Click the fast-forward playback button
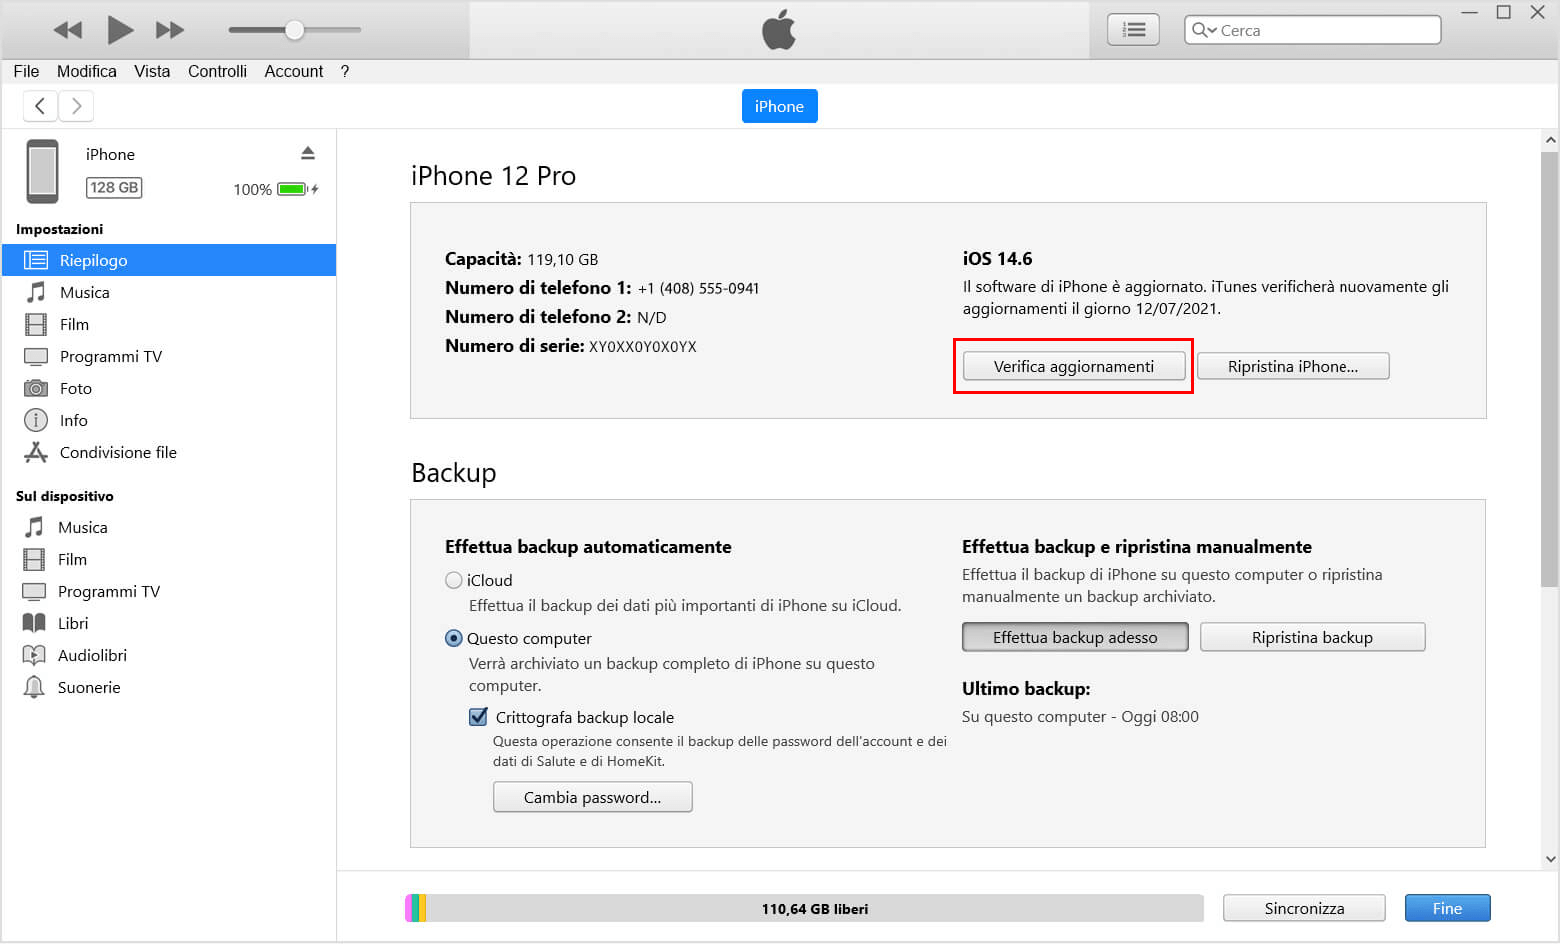This screenshot has width=1560, height=944. pyautogui.click(x=170, y=30)
